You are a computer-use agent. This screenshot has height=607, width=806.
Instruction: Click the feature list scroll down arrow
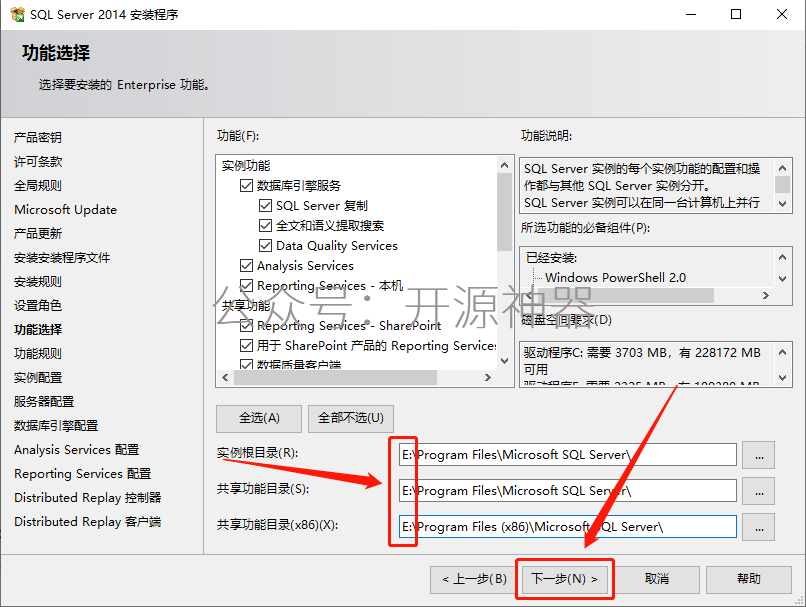(504, 361)
